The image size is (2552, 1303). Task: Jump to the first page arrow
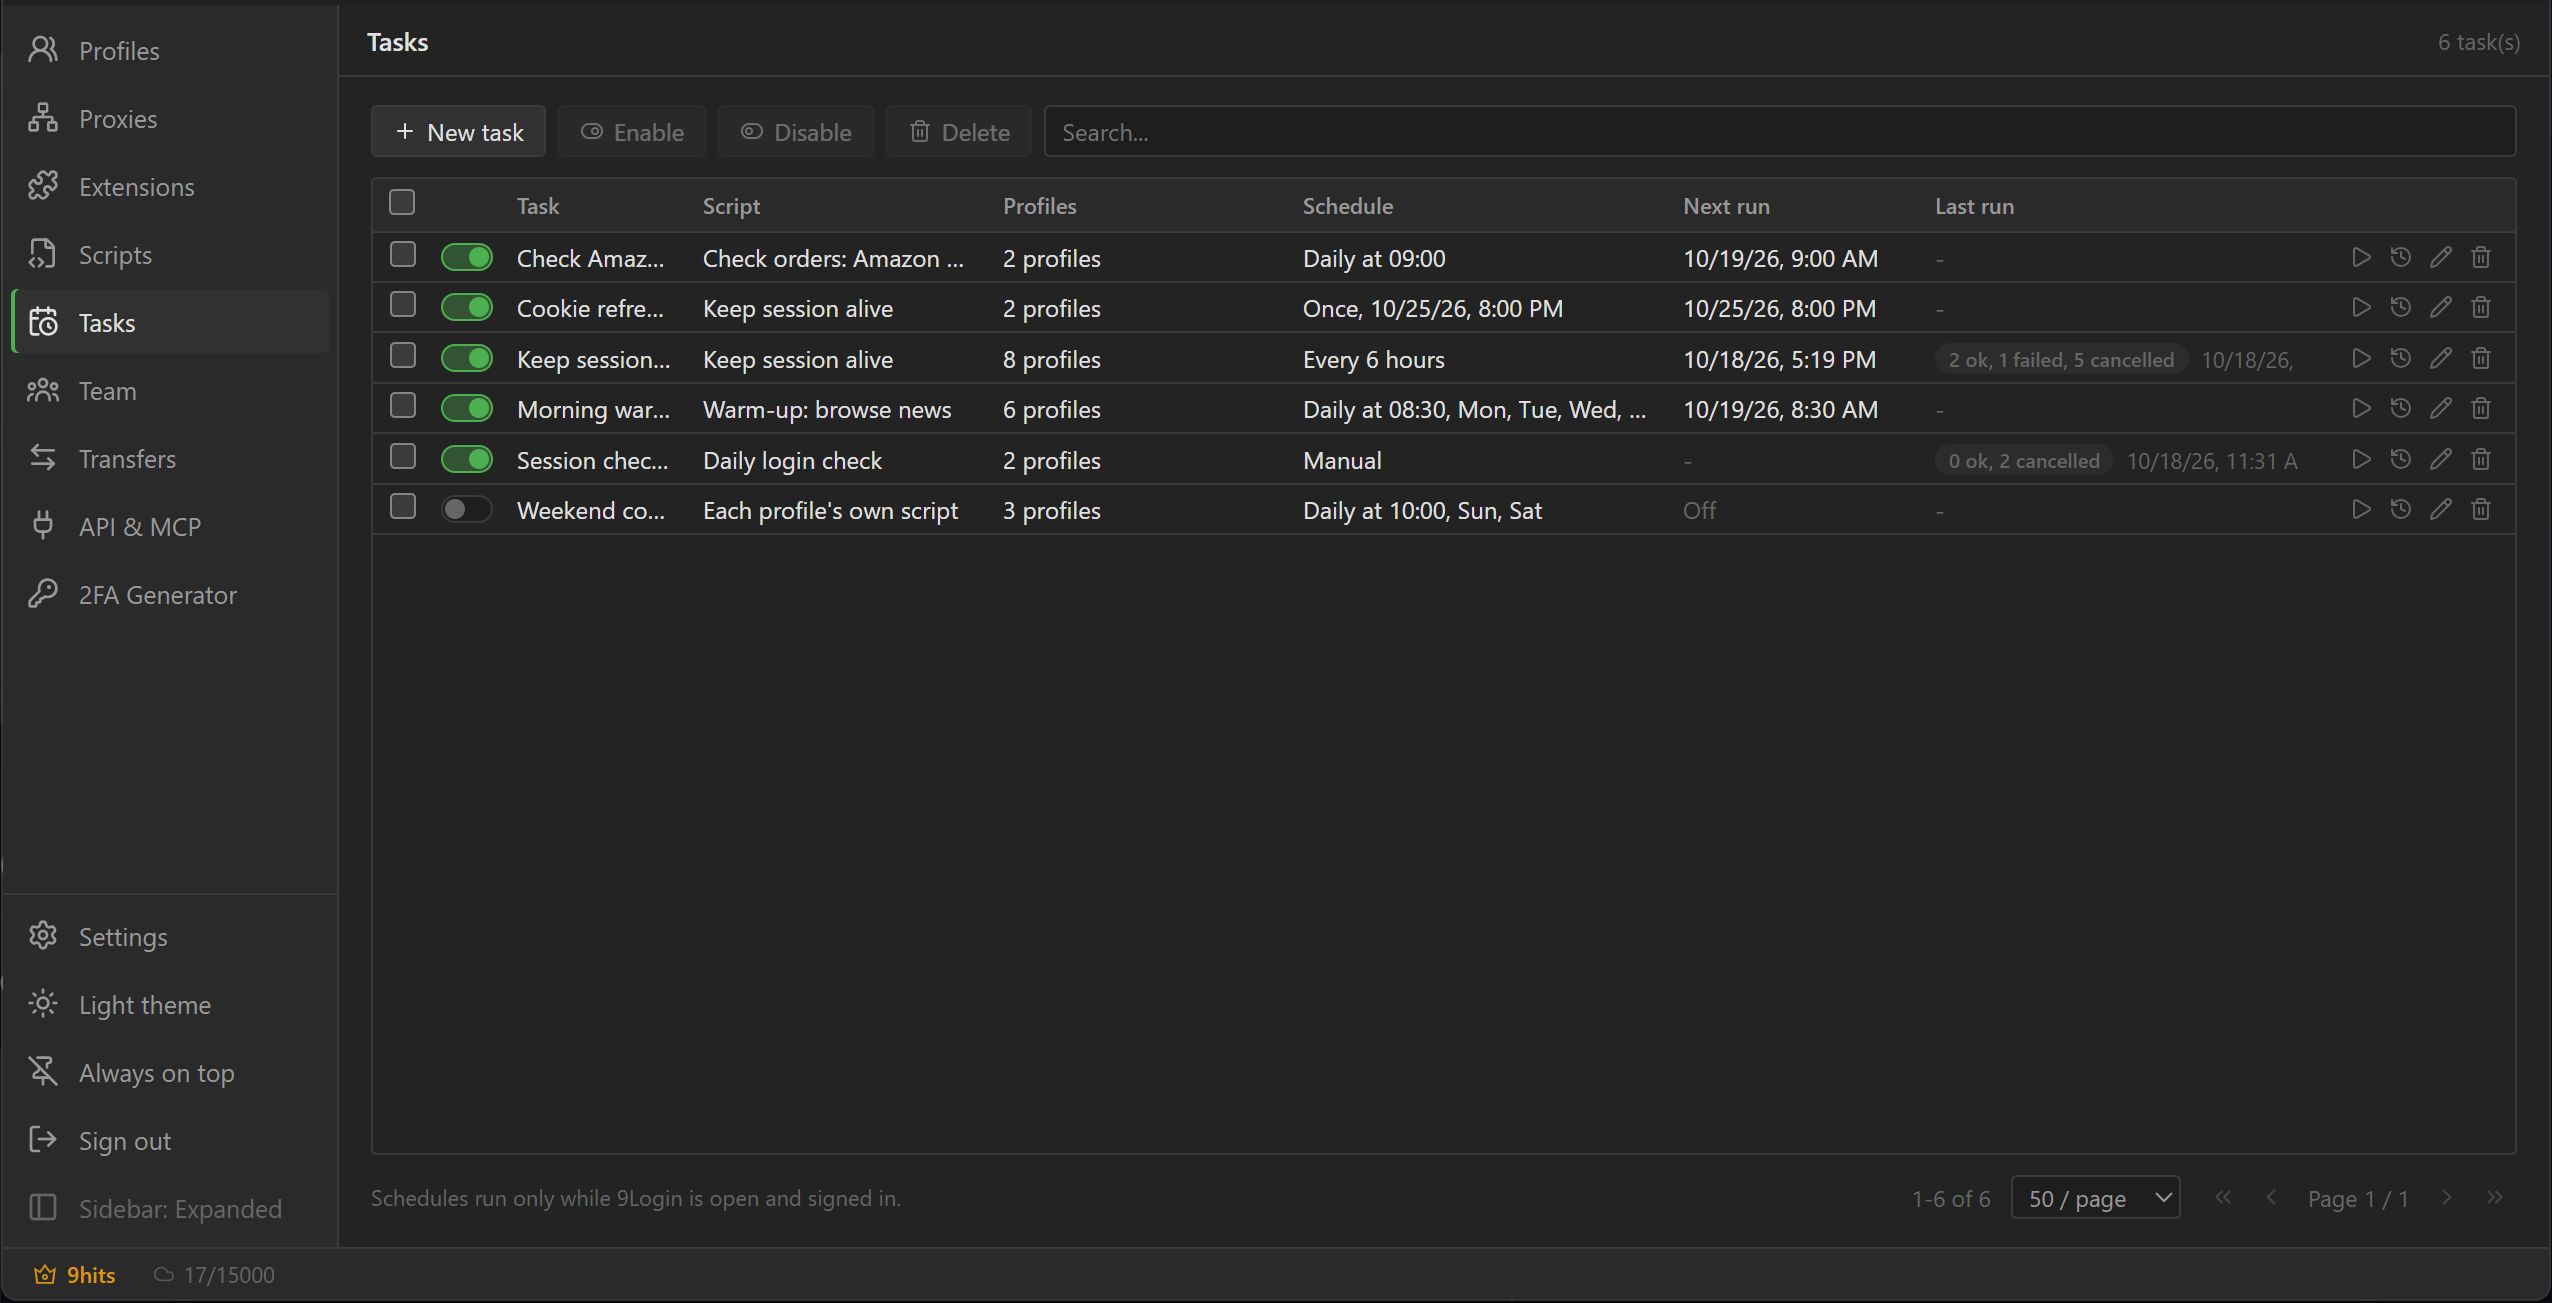point(2223,1198)
